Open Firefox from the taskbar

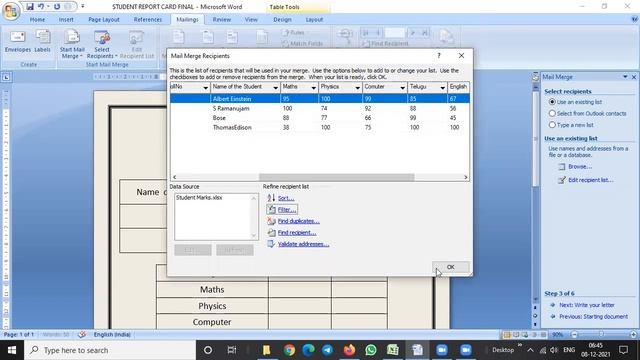[x=349, y=350]
